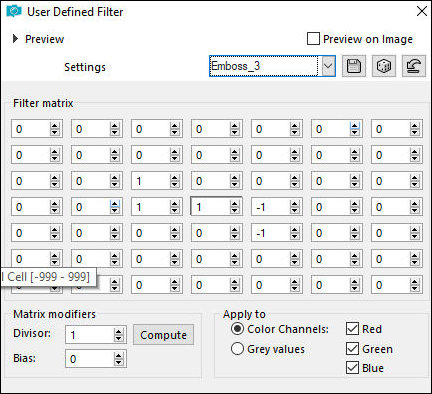Close the User Defined Filter dialog
The width and height of the screenshot is (432, 394).
[x=422, y=11]
